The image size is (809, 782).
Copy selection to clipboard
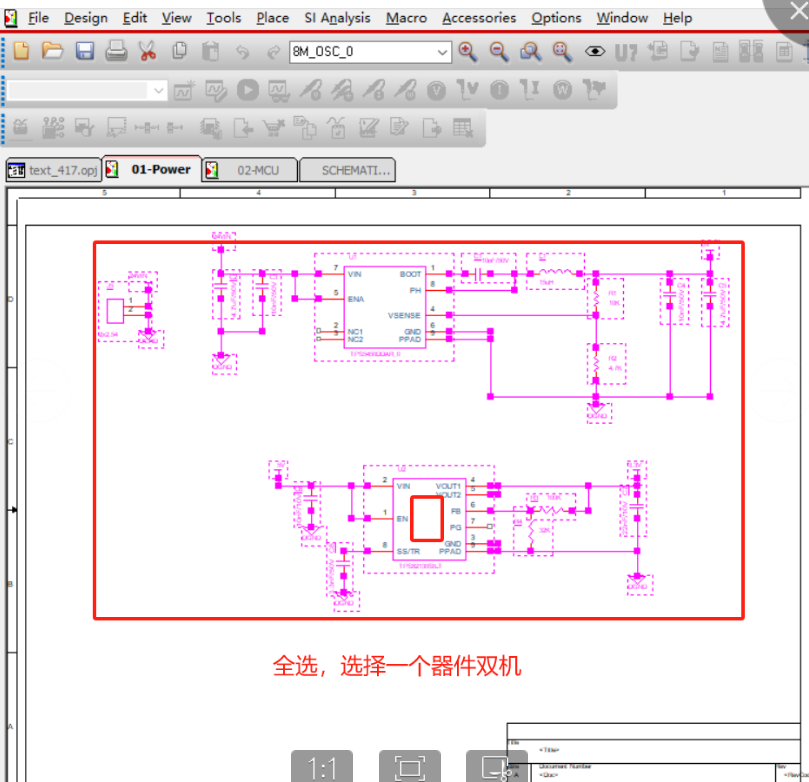tap(179, 51)
